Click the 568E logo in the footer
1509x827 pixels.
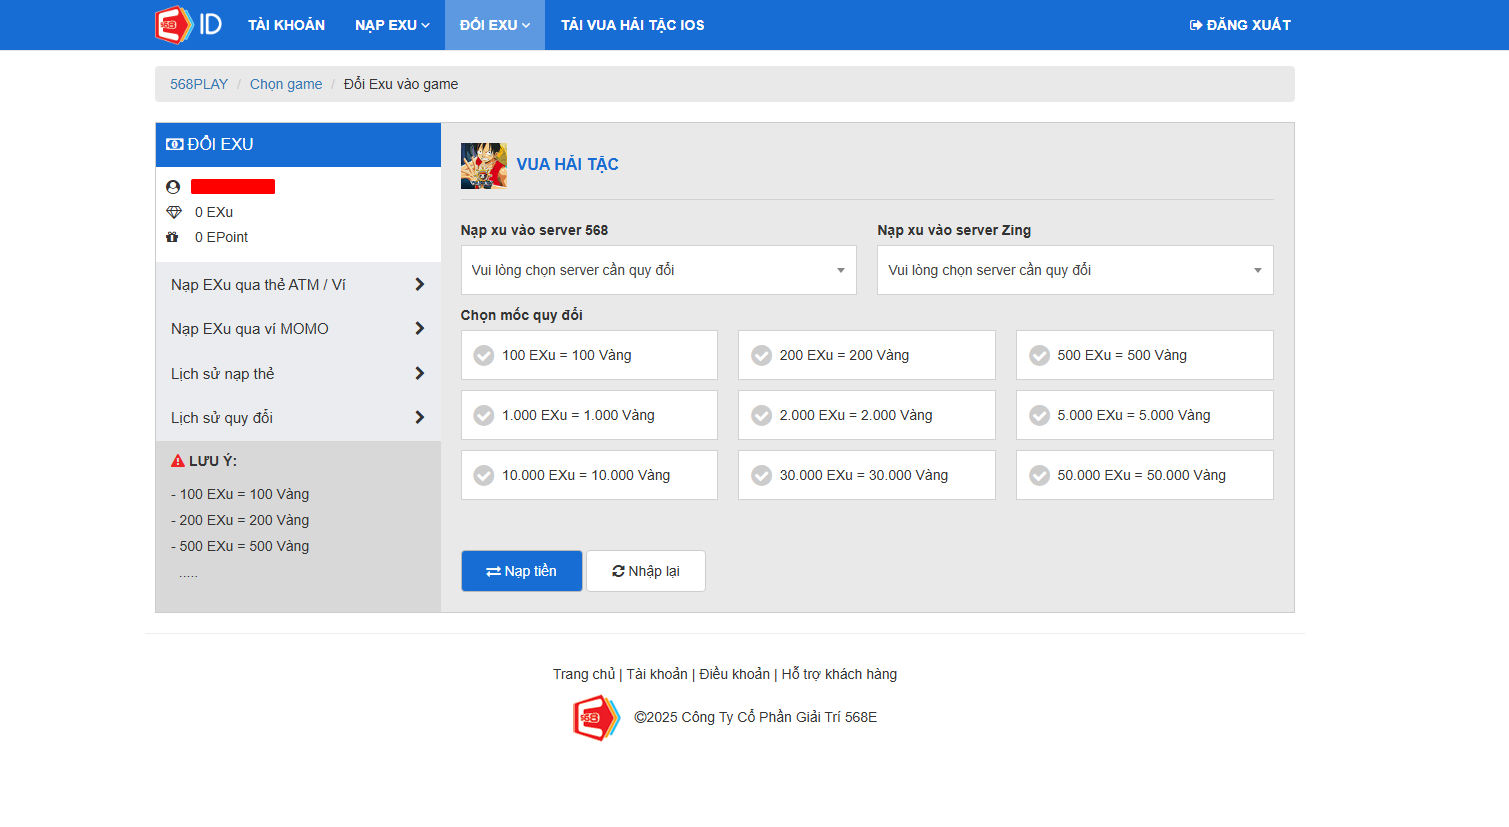596,718
